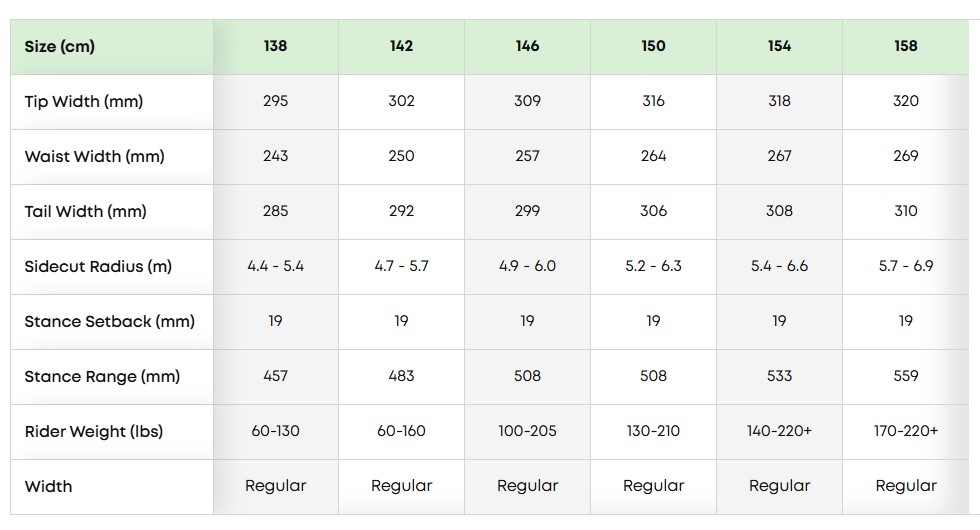Click the Rider Weight (lbs) row label
This screenshot has height=530, width=980.
94,431
